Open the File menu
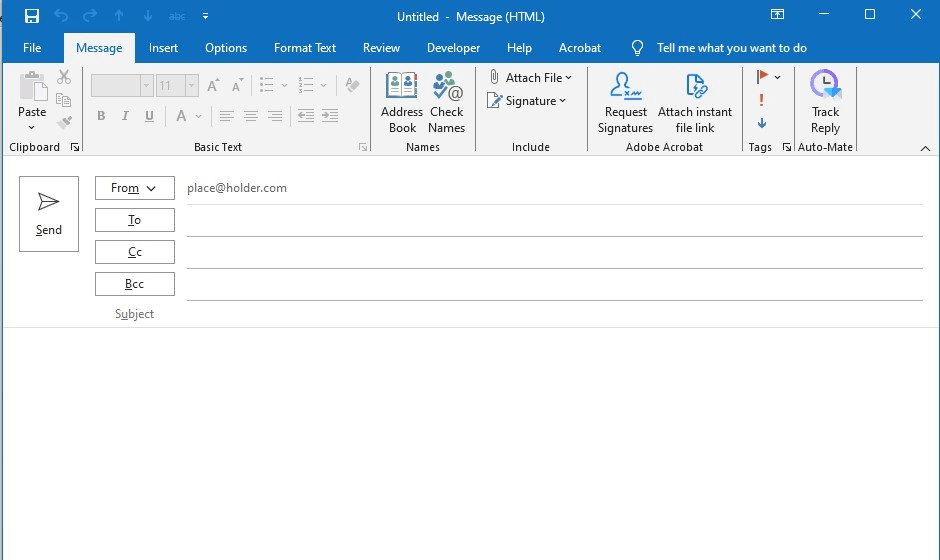940x560 pixels. pos(32,48)
